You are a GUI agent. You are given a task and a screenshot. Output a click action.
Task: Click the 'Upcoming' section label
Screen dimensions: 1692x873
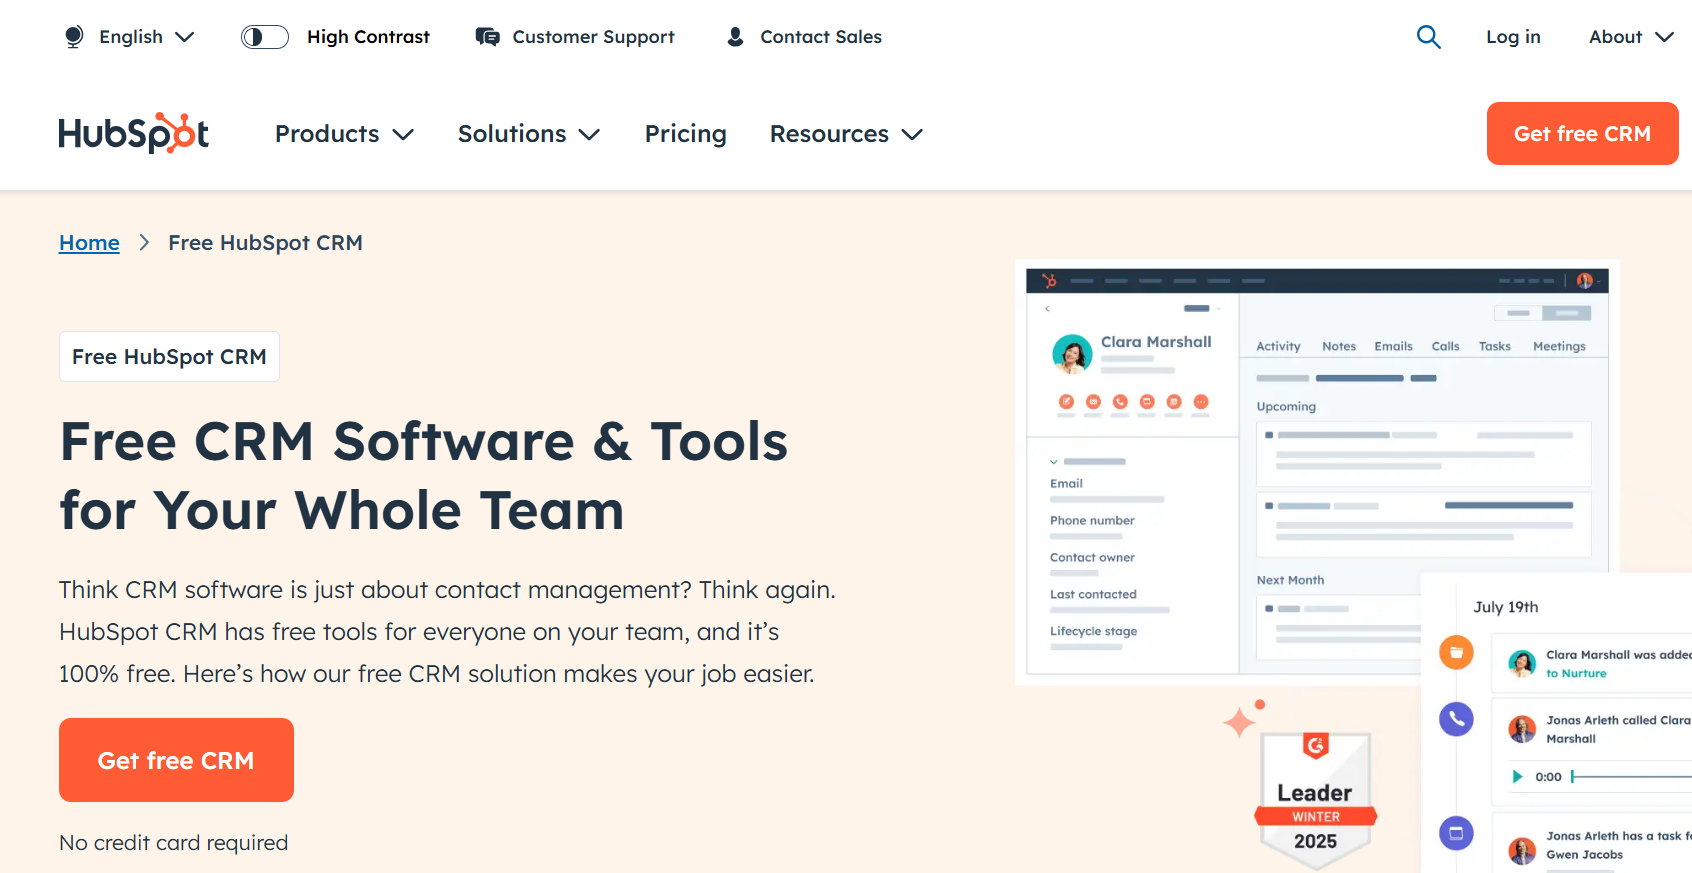click(x=1286, y=407)
